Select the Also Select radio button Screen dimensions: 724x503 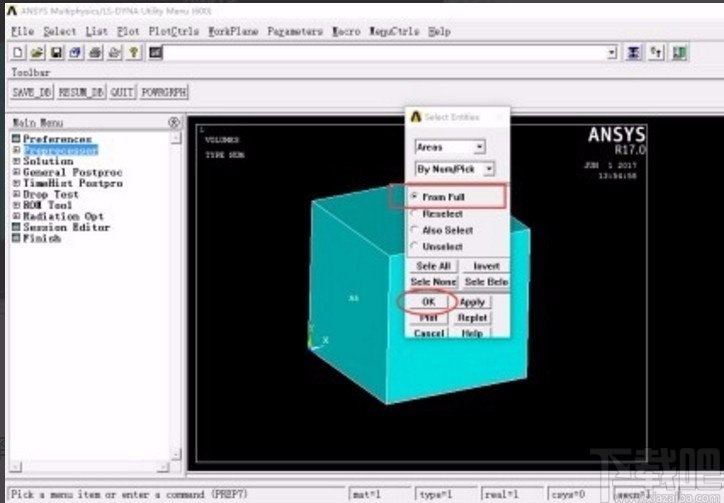pos(414,230)
